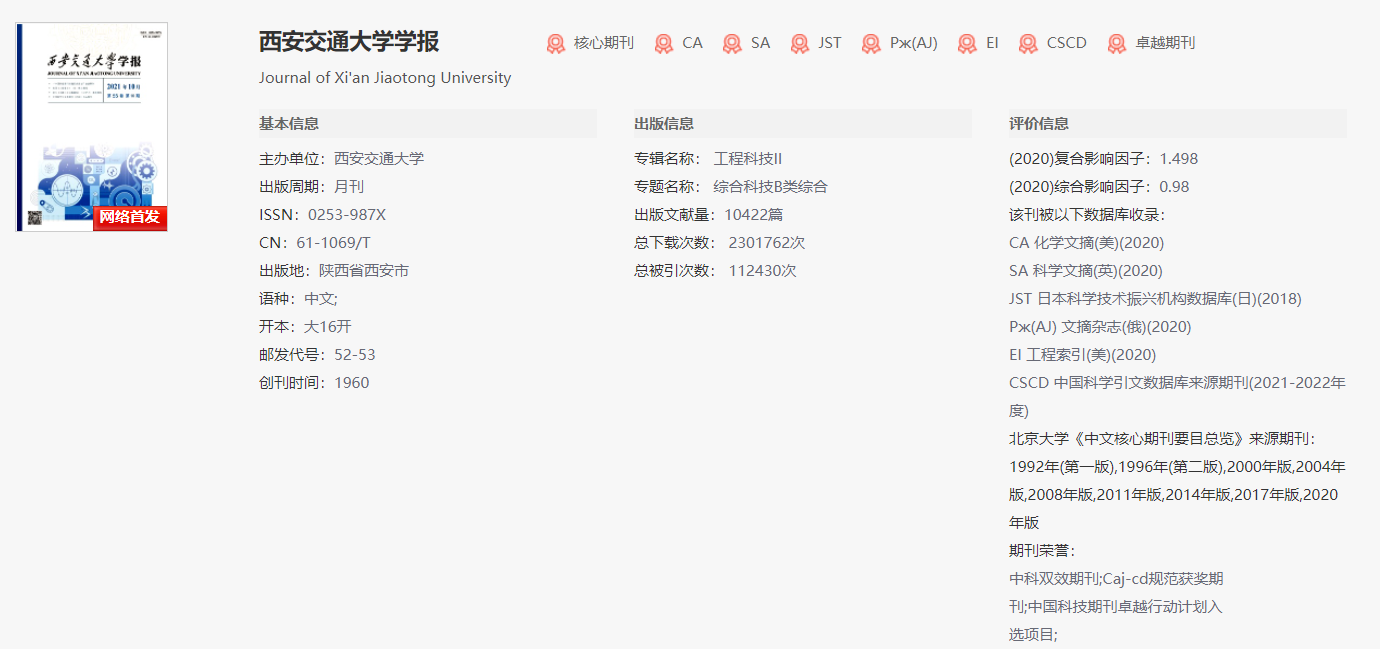The width and height of the screenshot is (1380, 649).
Task: Click the 创刊时间 1960 row
Action: tap(314, 383)
